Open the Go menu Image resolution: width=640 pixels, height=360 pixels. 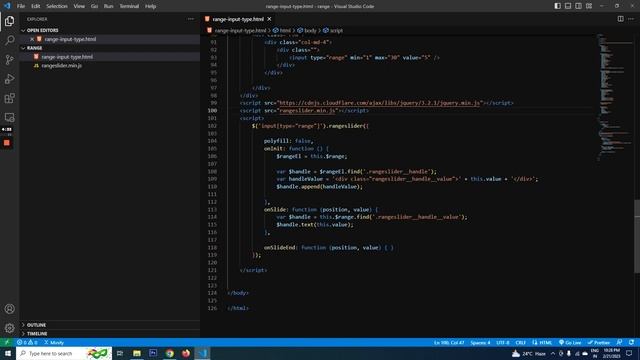pos(94,6)
